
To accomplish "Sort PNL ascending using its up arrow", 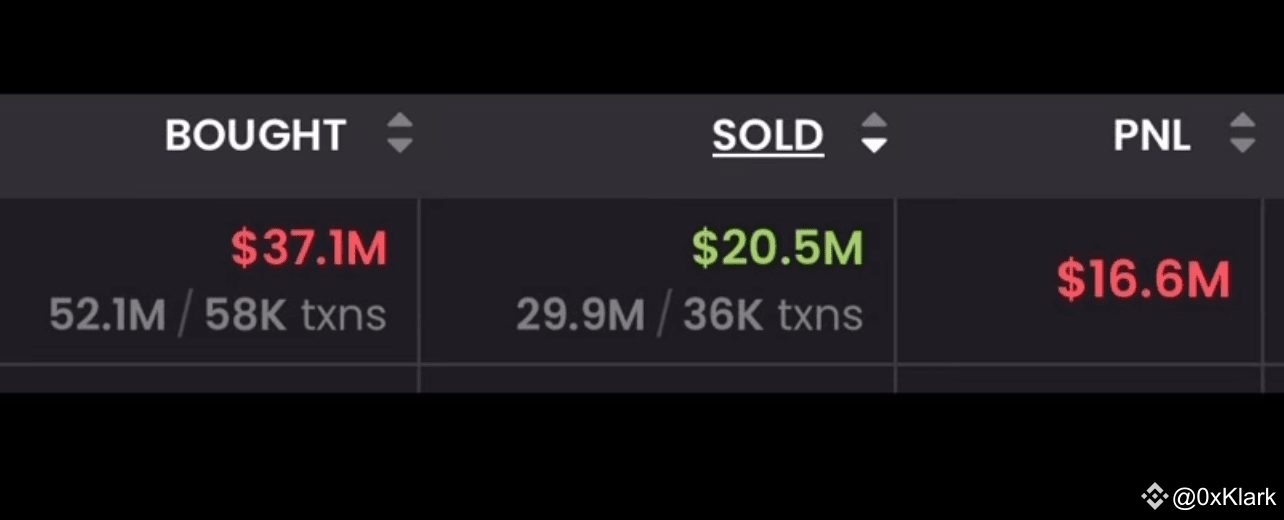I will pyautogui.click(x=1242, y=121).
